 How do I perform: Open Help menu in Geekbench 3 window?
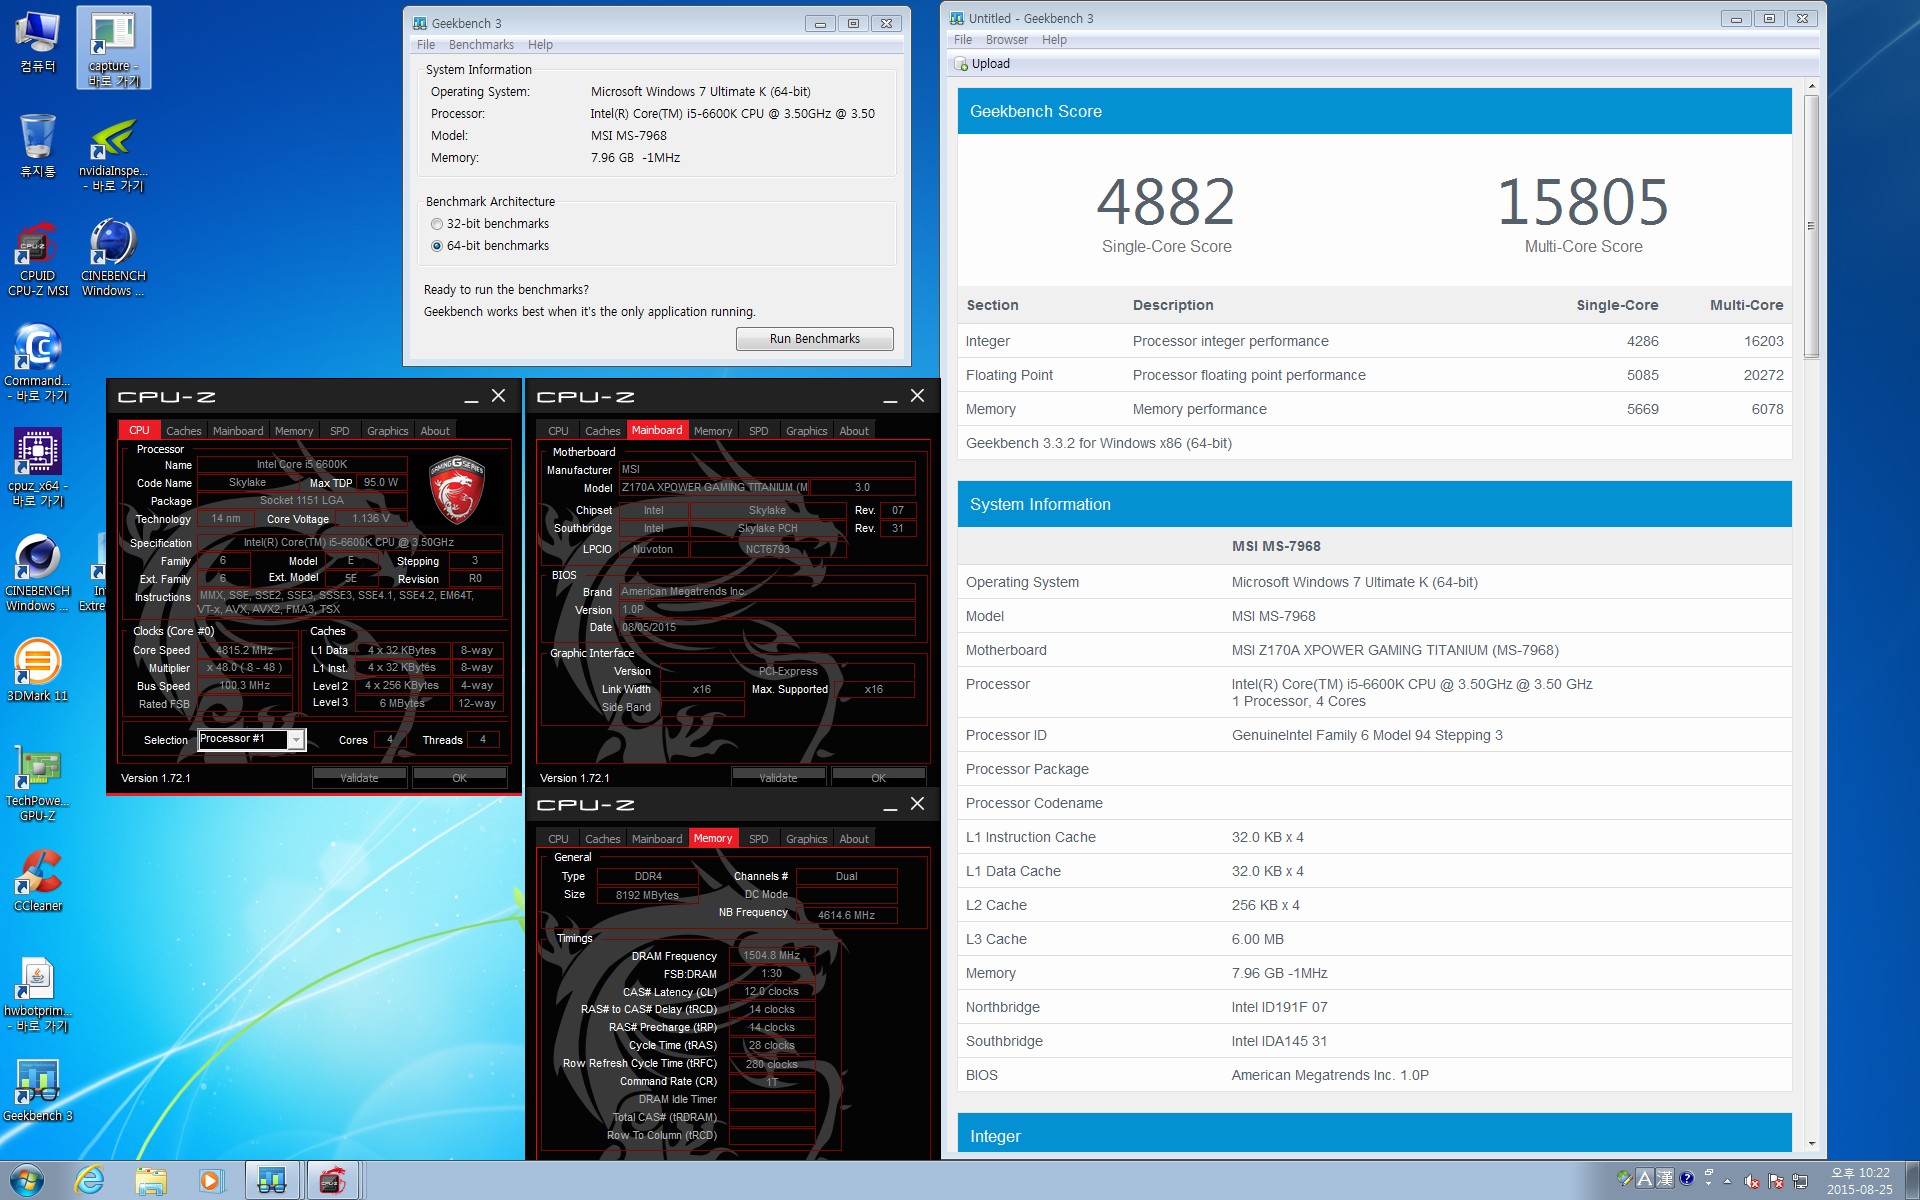540,45
